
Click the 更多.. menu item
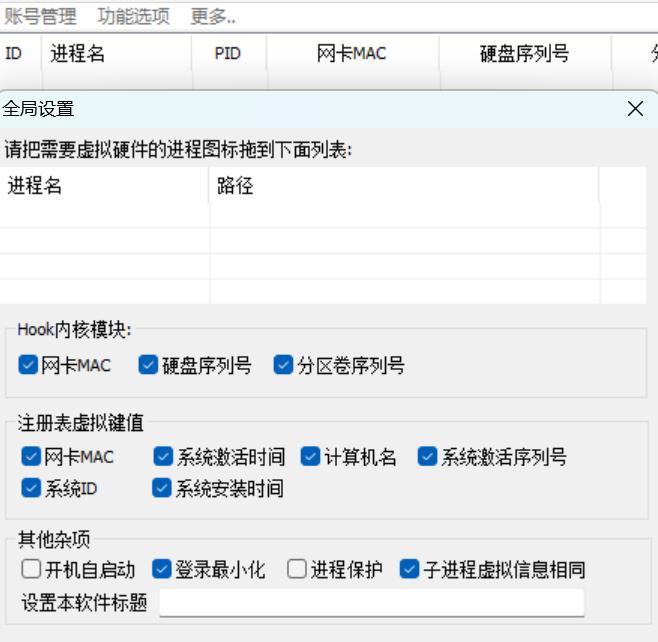point(212,16)
